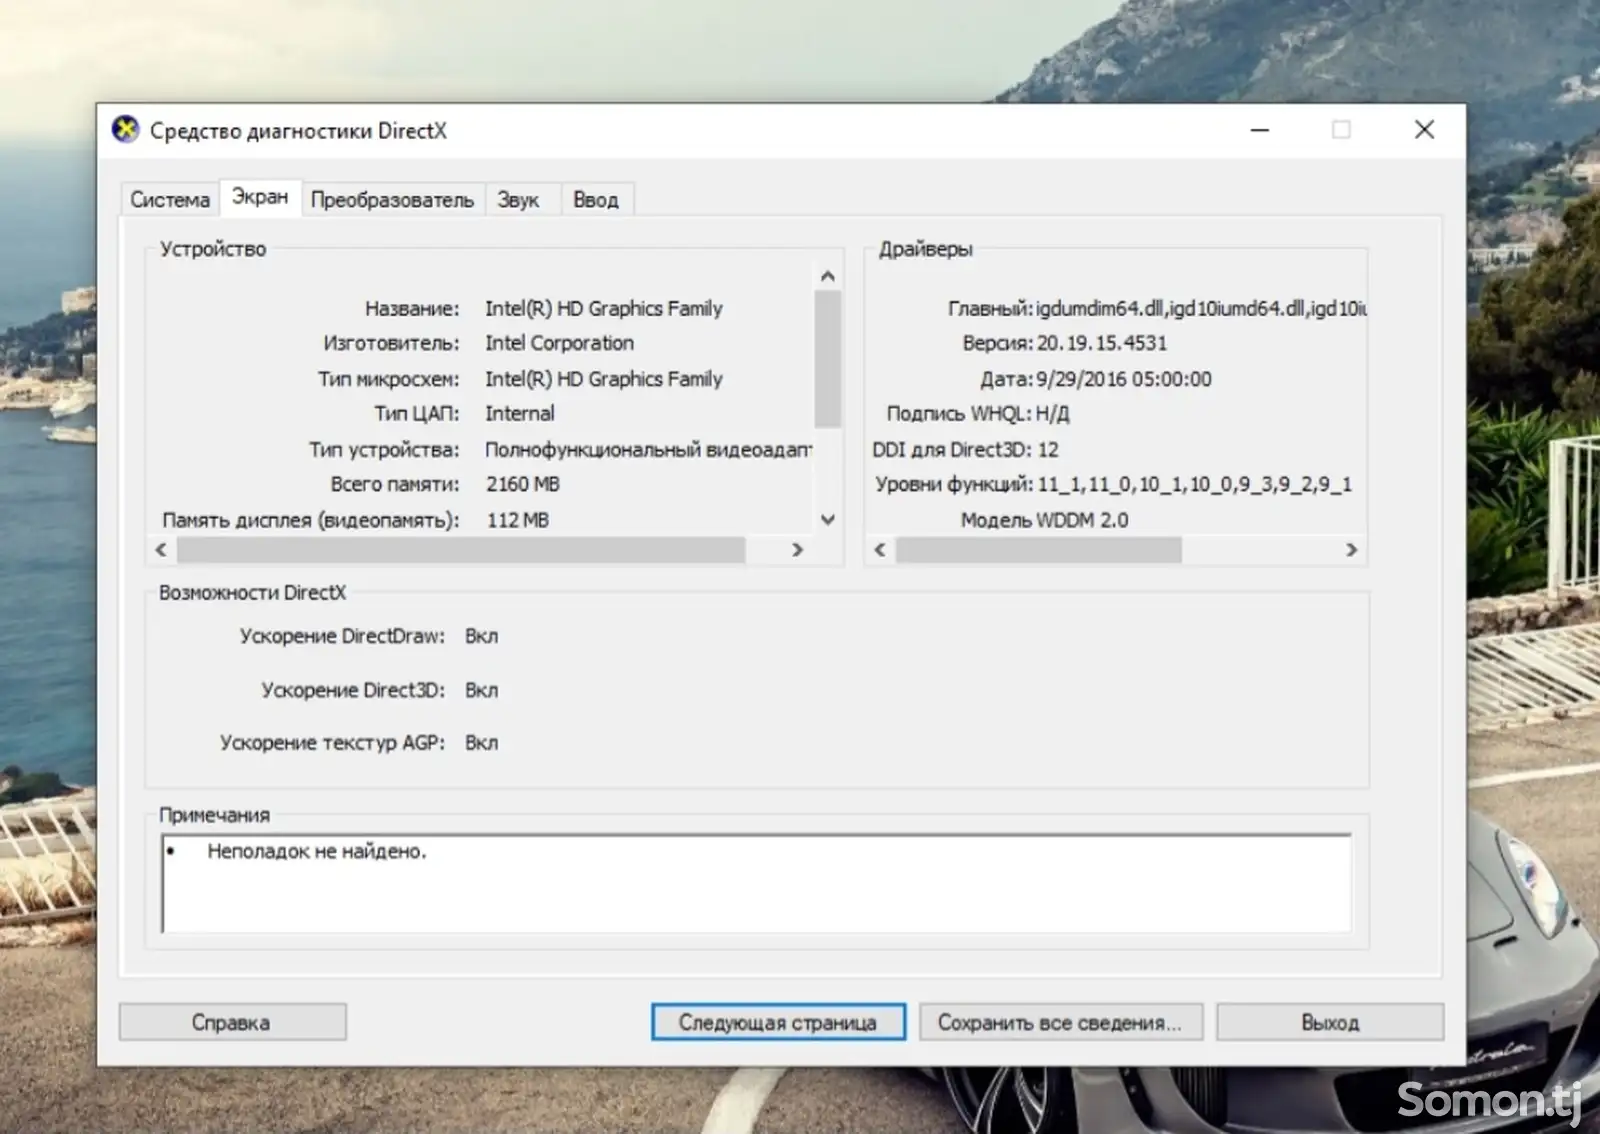Open the Преобразователь tab
Viewport: 1600px width, 1134px height.
coord(392,200)
